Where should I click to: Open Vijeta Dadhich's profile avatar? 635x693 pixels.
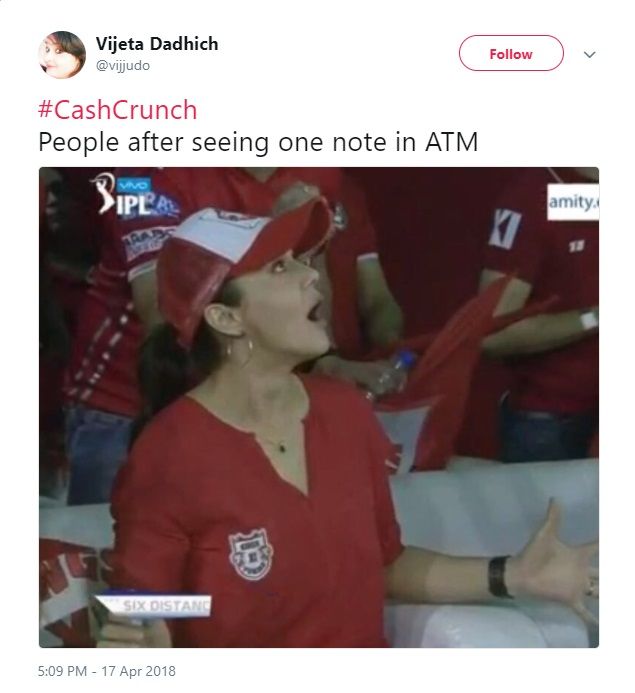[62, 55]
